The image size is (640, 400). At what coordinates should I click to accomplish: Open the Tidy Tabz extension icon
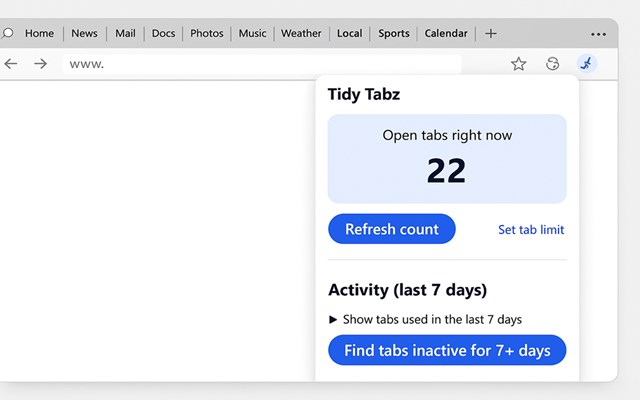coord(587,64)
